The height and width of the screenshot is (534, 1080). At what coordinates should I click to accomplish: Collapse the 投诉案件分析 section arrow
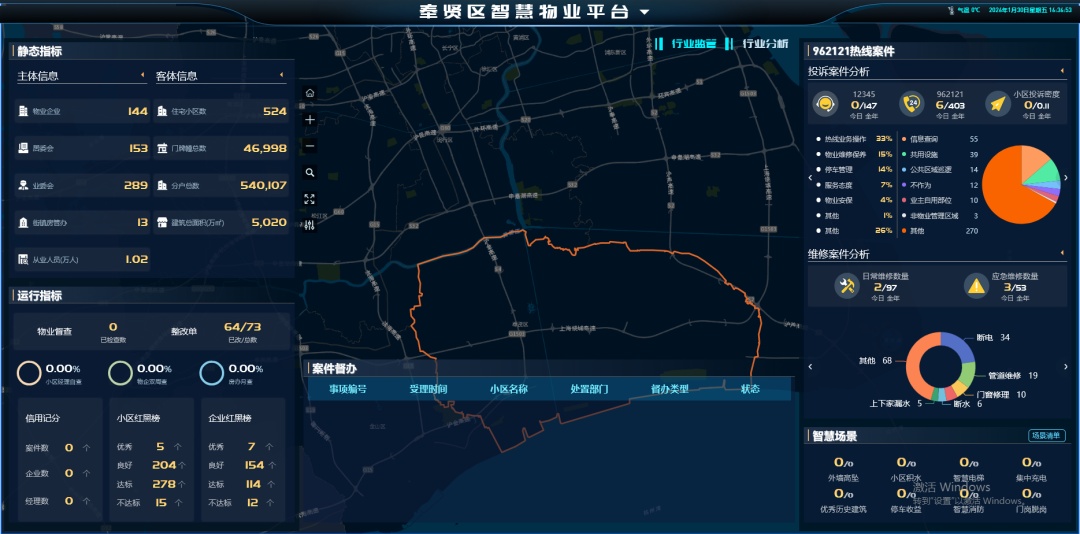click(x=1062, y=71)
